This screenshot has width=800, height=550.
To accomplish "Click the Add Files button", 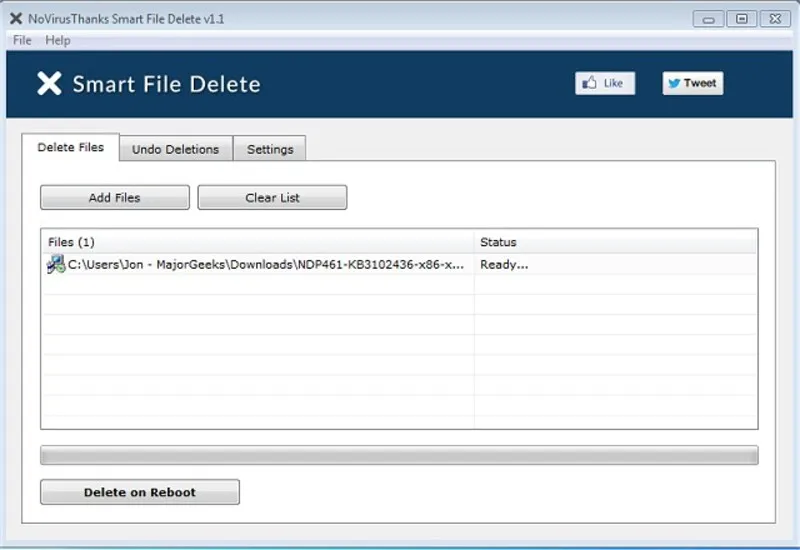I will tap(115, 198).
